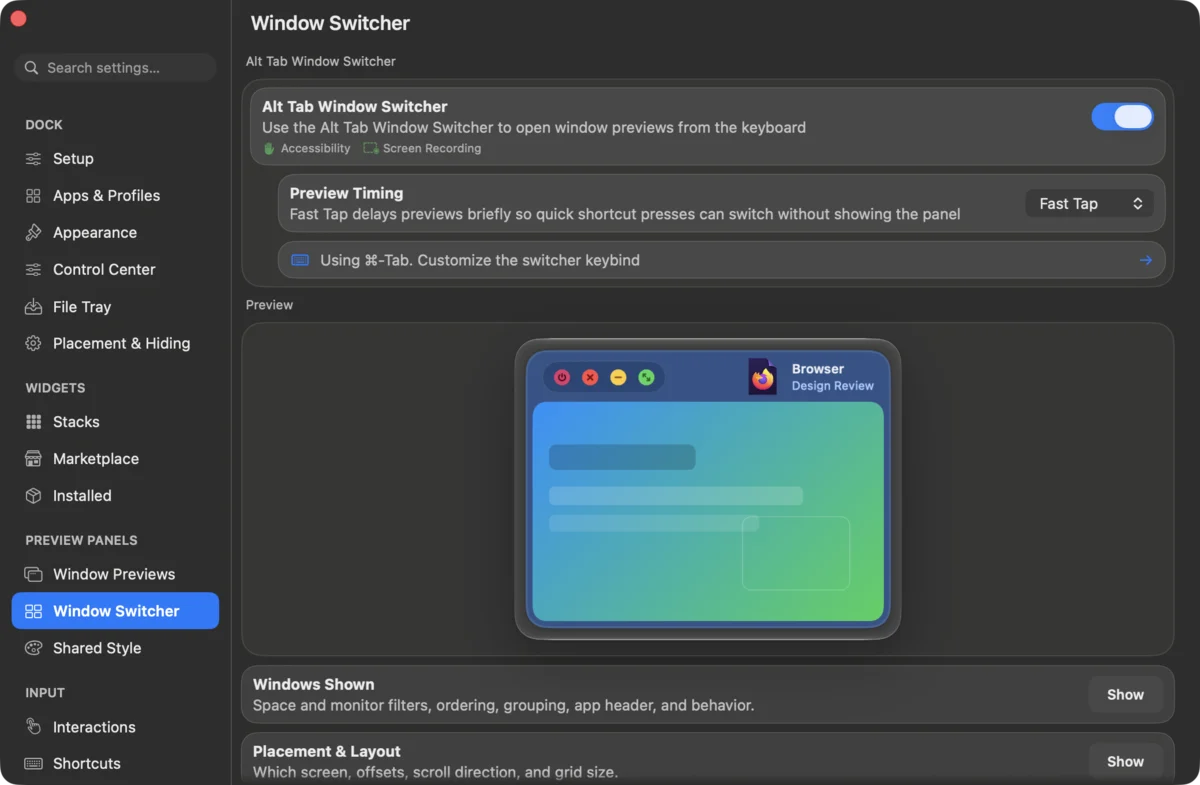Click the green Accessibility hand icon
This screenshot has width=1200, height=785.
(x=269, y=148)
